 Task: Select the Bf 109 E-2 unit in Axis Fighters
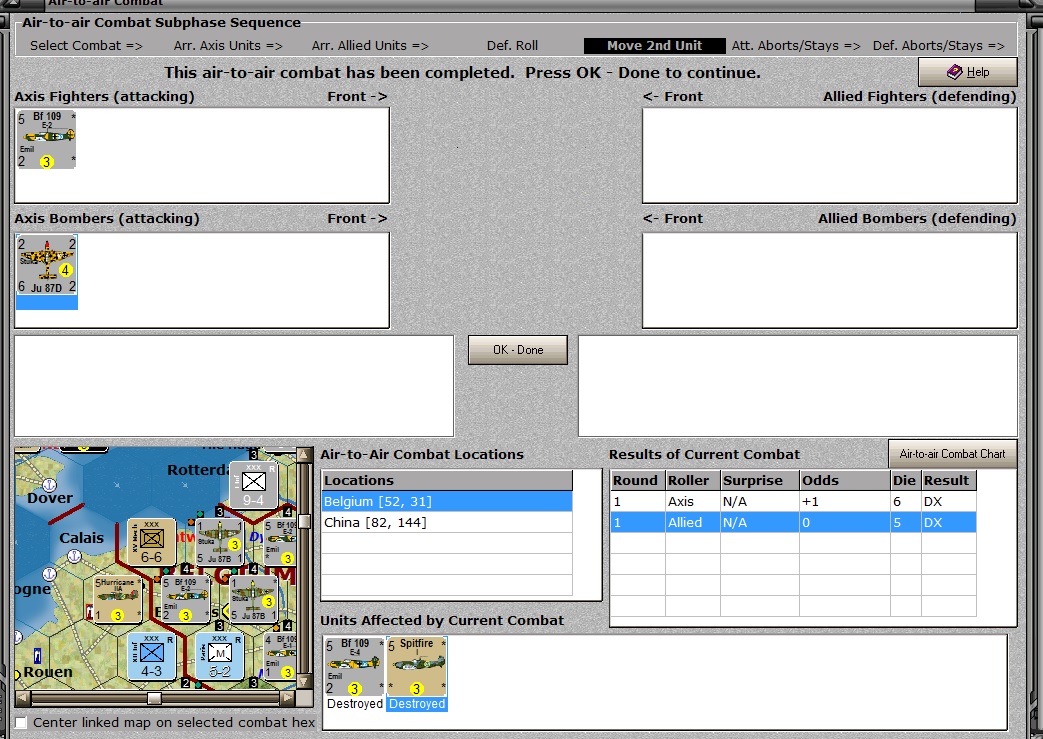point(46,140)
